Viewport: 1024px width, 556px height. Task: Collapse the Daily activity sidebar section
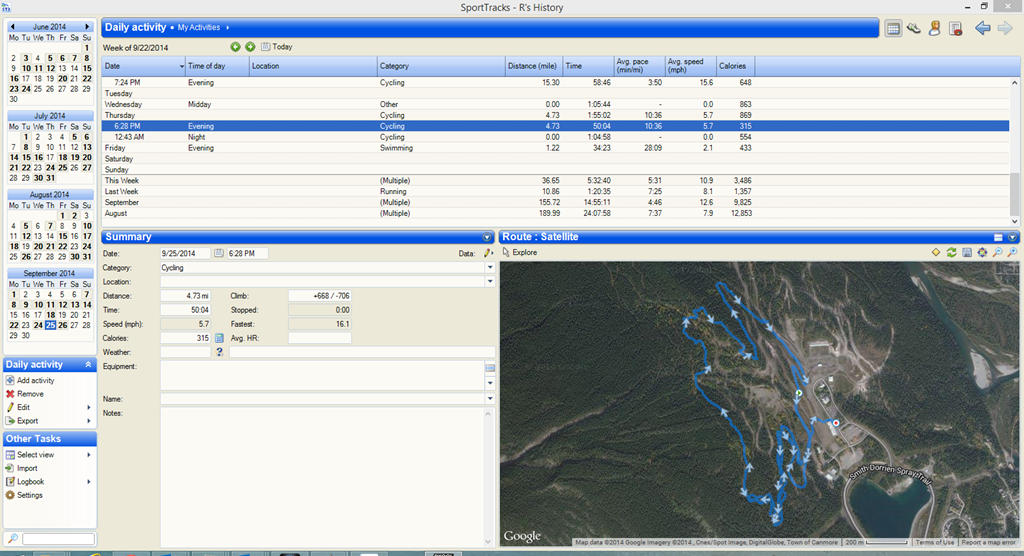point(88,365)
